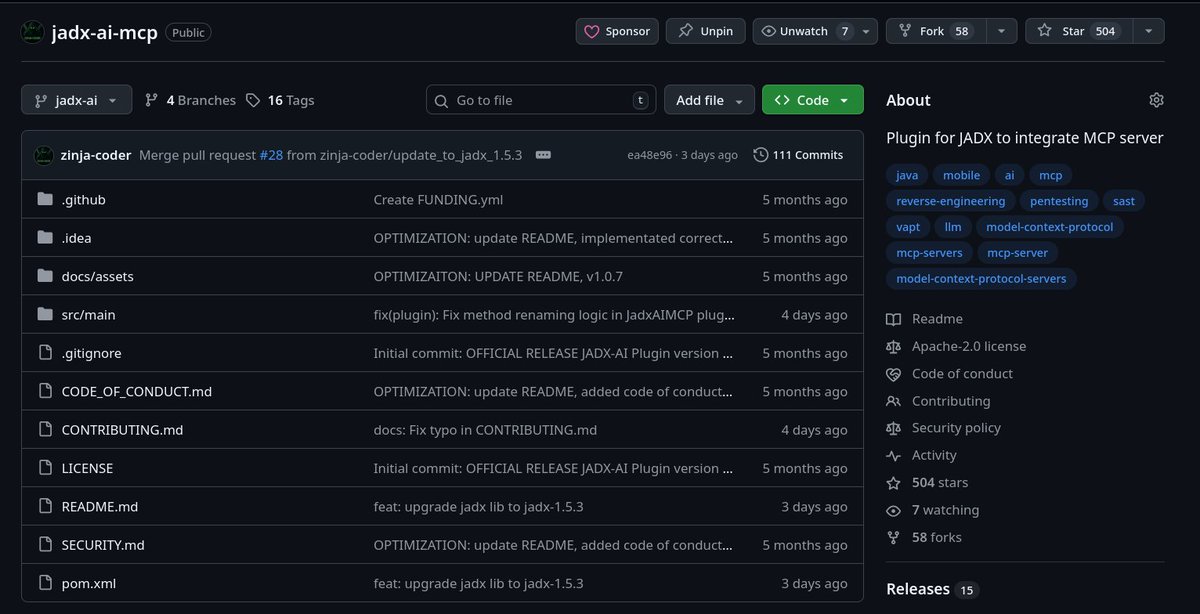View the 7 watching link
The width and height of the screenshot is (1200, 614).
[933, 510]
